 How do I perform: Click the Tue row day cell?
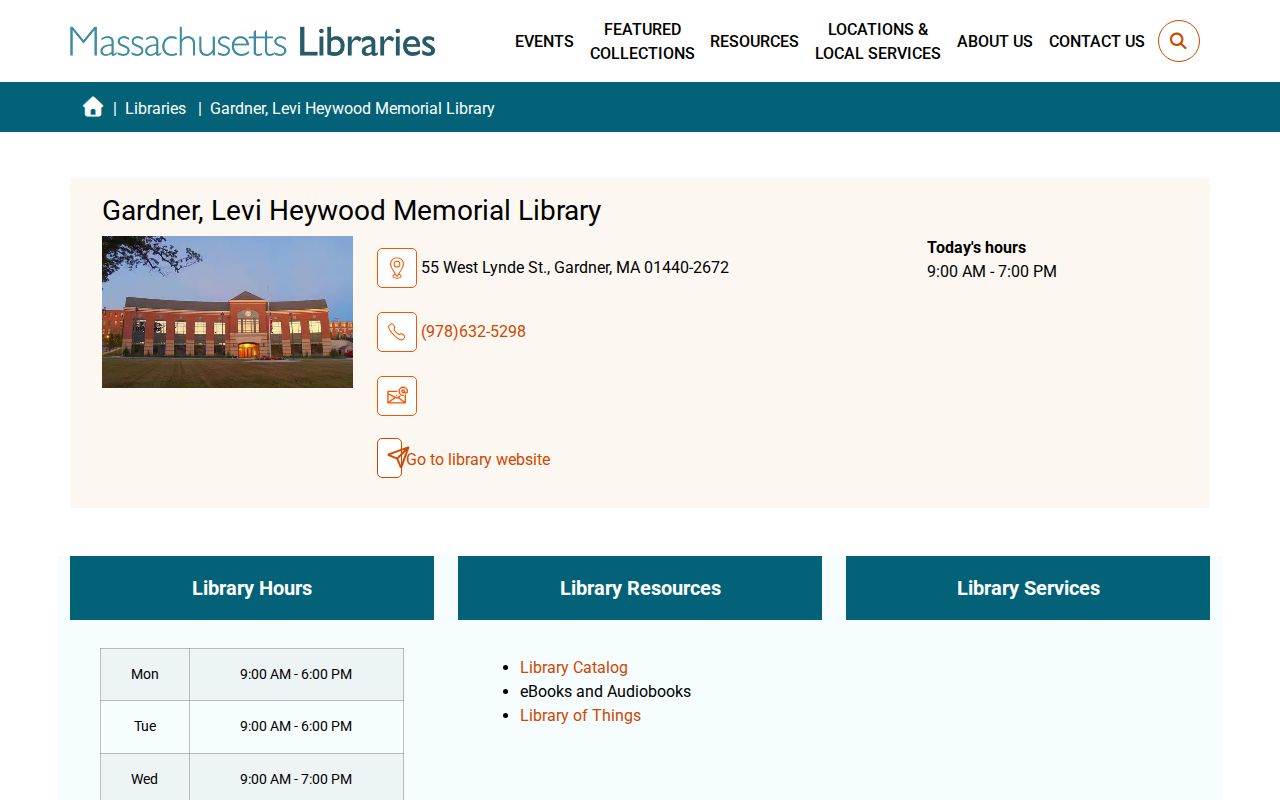coord(145,726)
